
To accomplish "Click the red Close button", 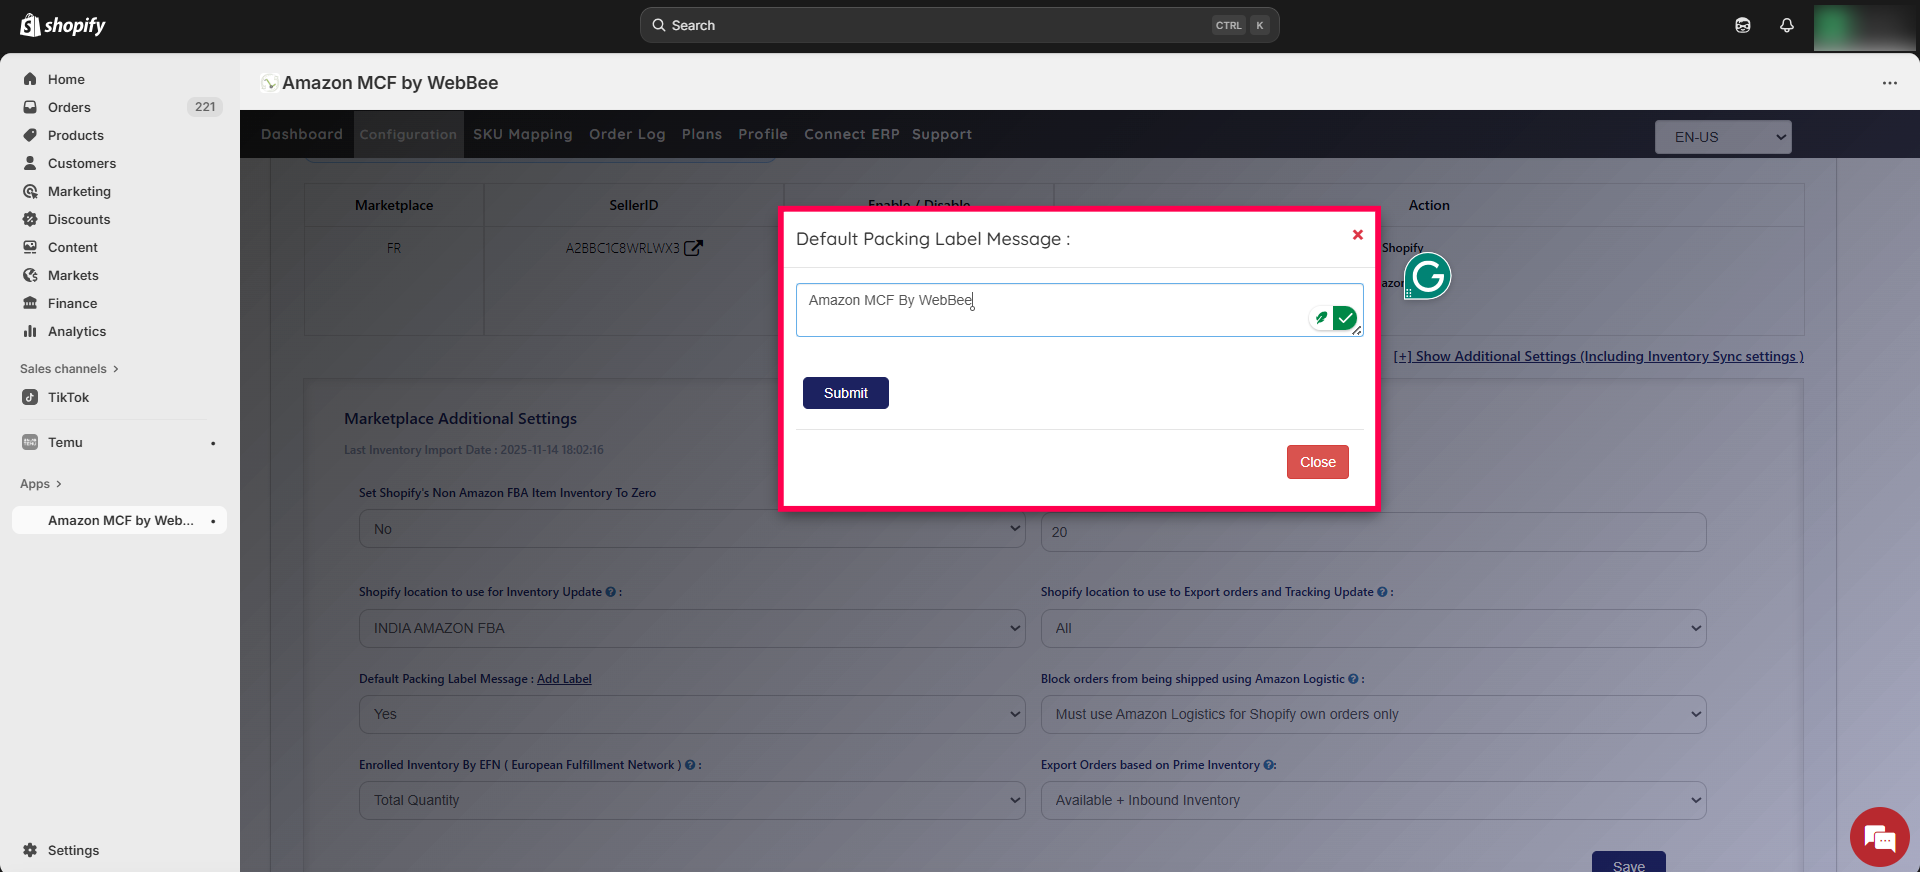I will pos(1317,462).
